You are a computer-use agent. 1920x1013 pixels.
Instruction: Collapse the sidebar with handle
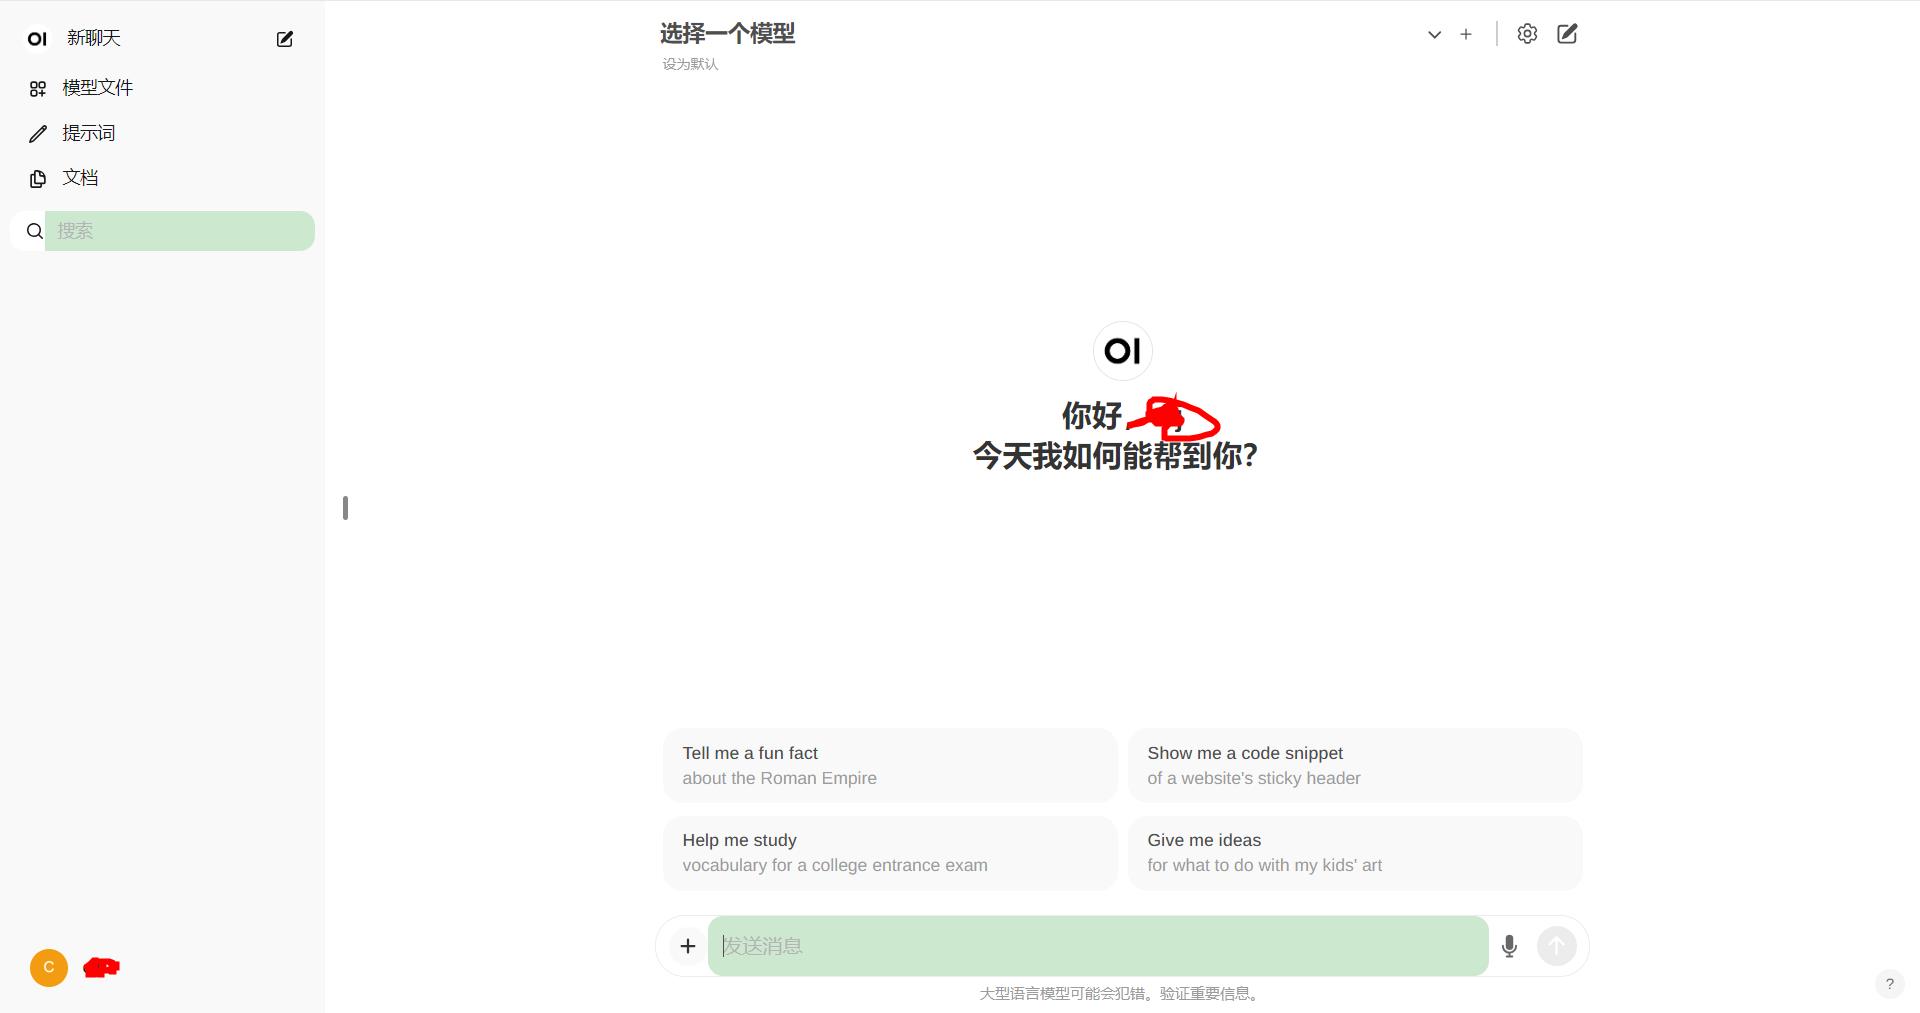coord(345,508)
